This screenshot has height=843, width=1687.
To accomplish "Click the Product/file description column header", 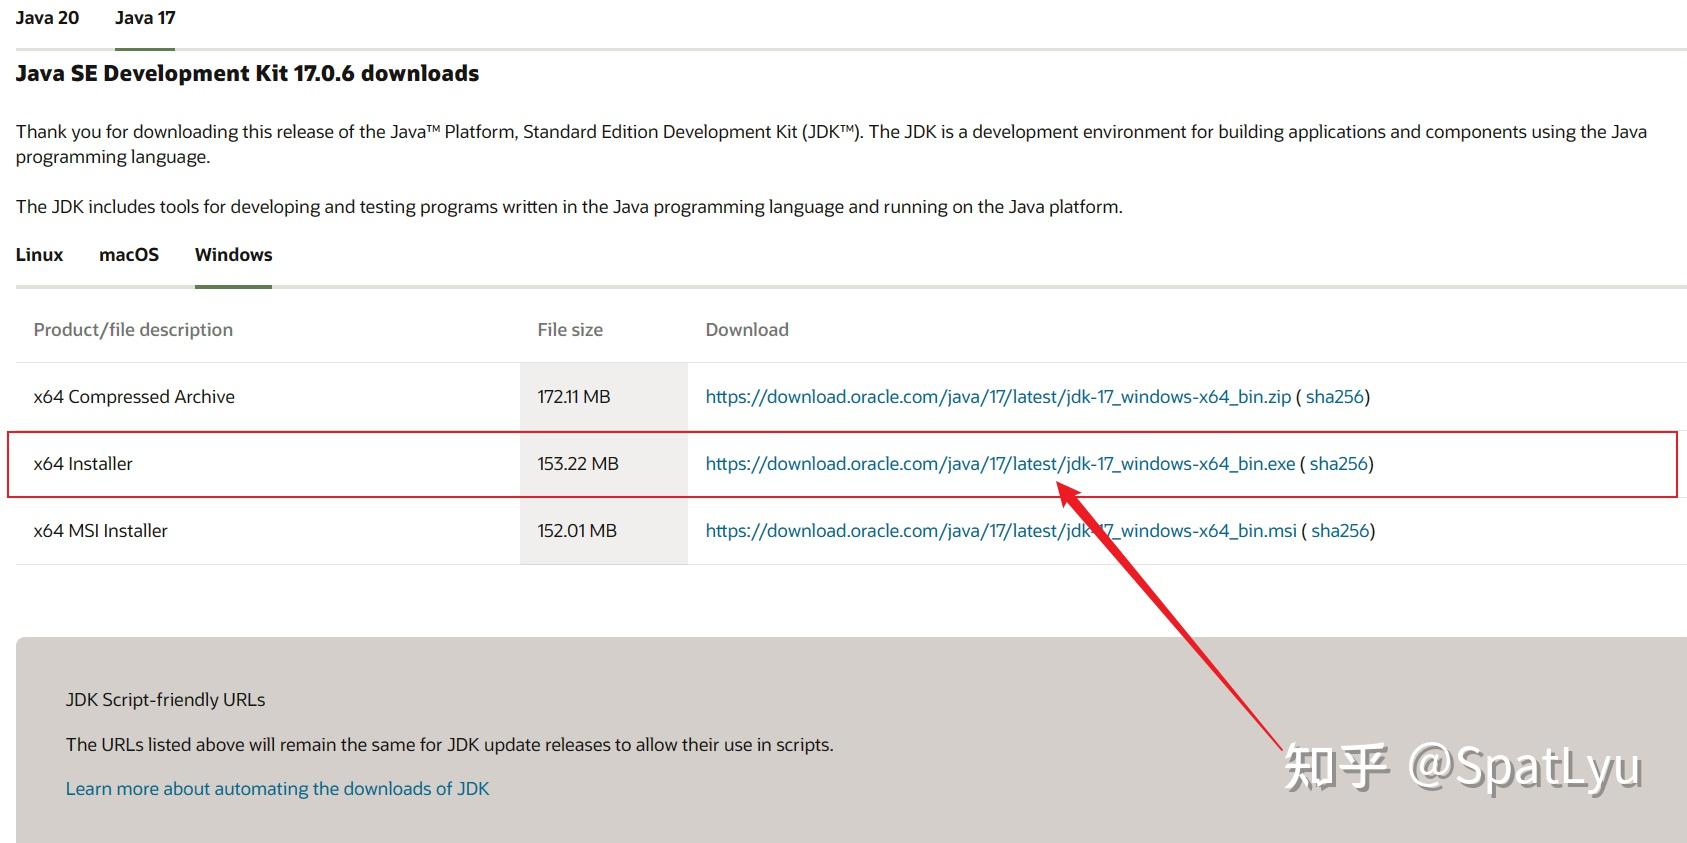I will click(133, 330).
